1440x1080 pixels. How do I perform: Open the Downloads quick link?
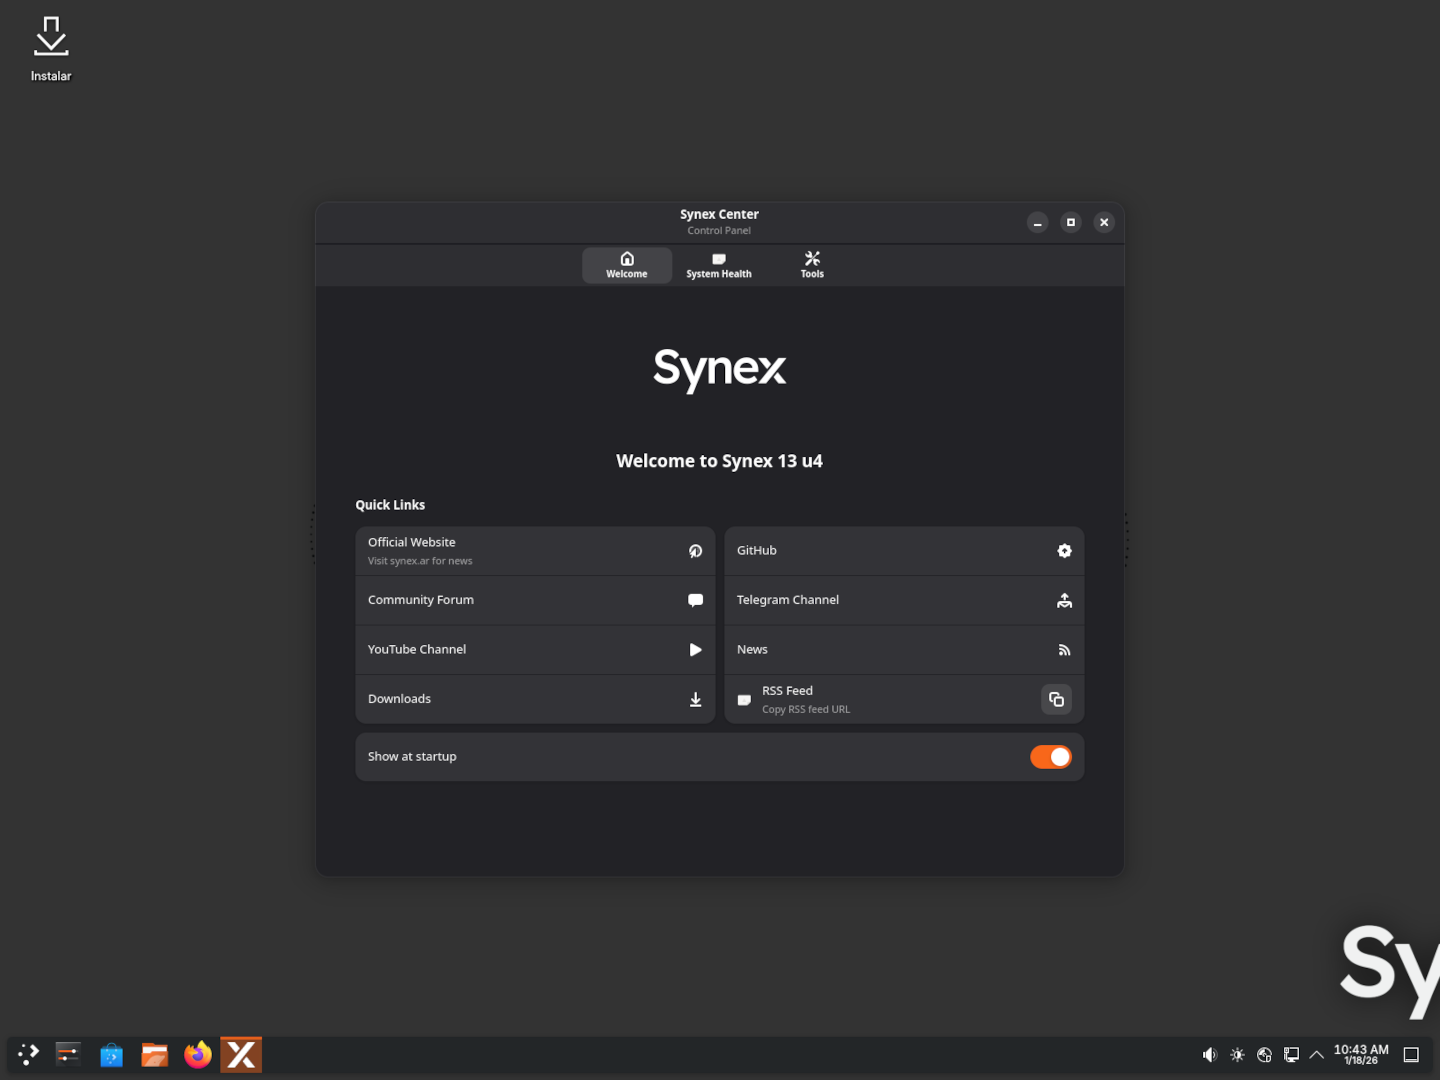tap(535, 699)
